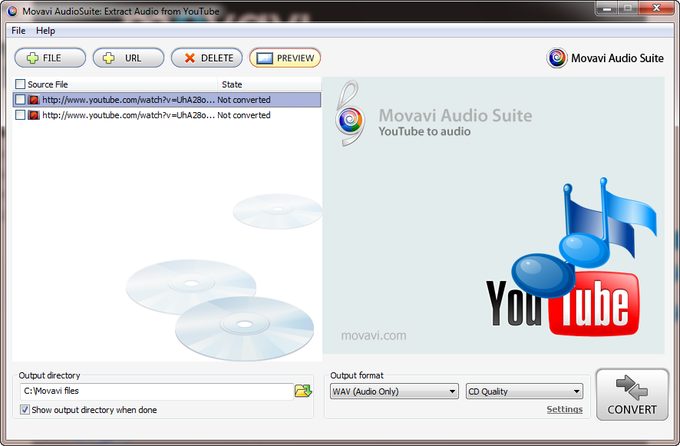The width and height of the screenshot is (680, 446).
Task: Remove selected item with DELETE button
Action: click(207, 58)
